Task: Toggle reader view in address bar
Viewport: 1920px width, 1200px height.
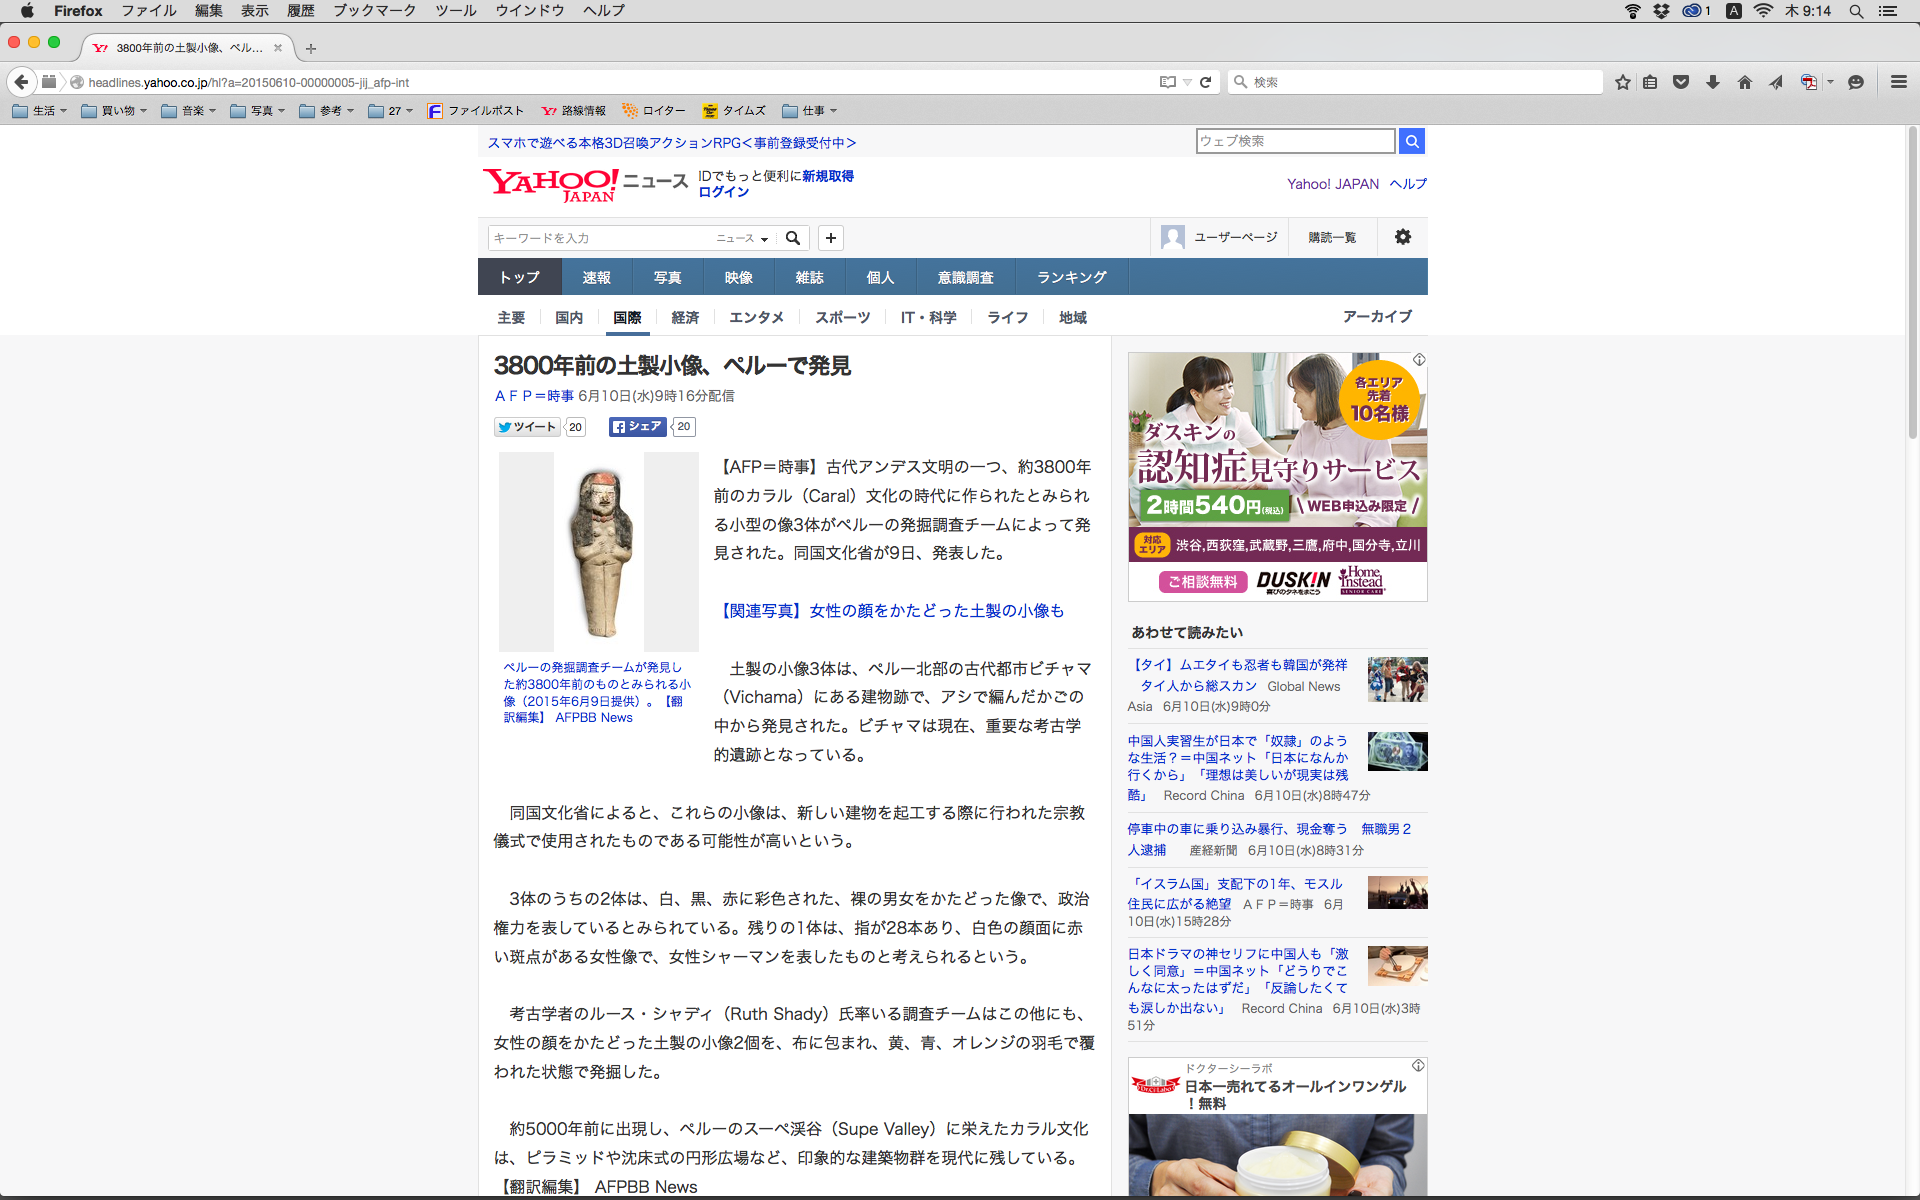Action: point(1167,82)
